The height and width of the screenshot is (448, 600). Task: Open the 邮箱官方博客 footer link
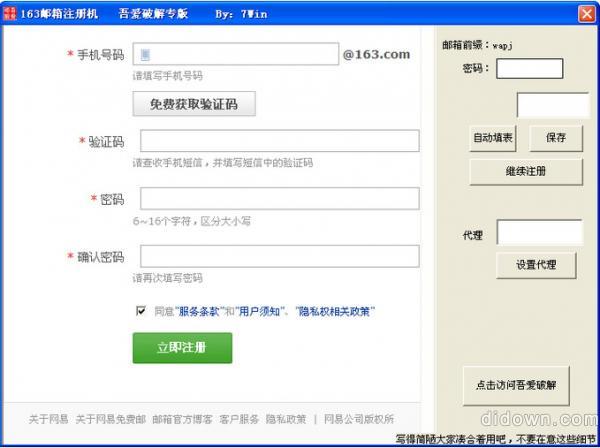click(182, 419)
